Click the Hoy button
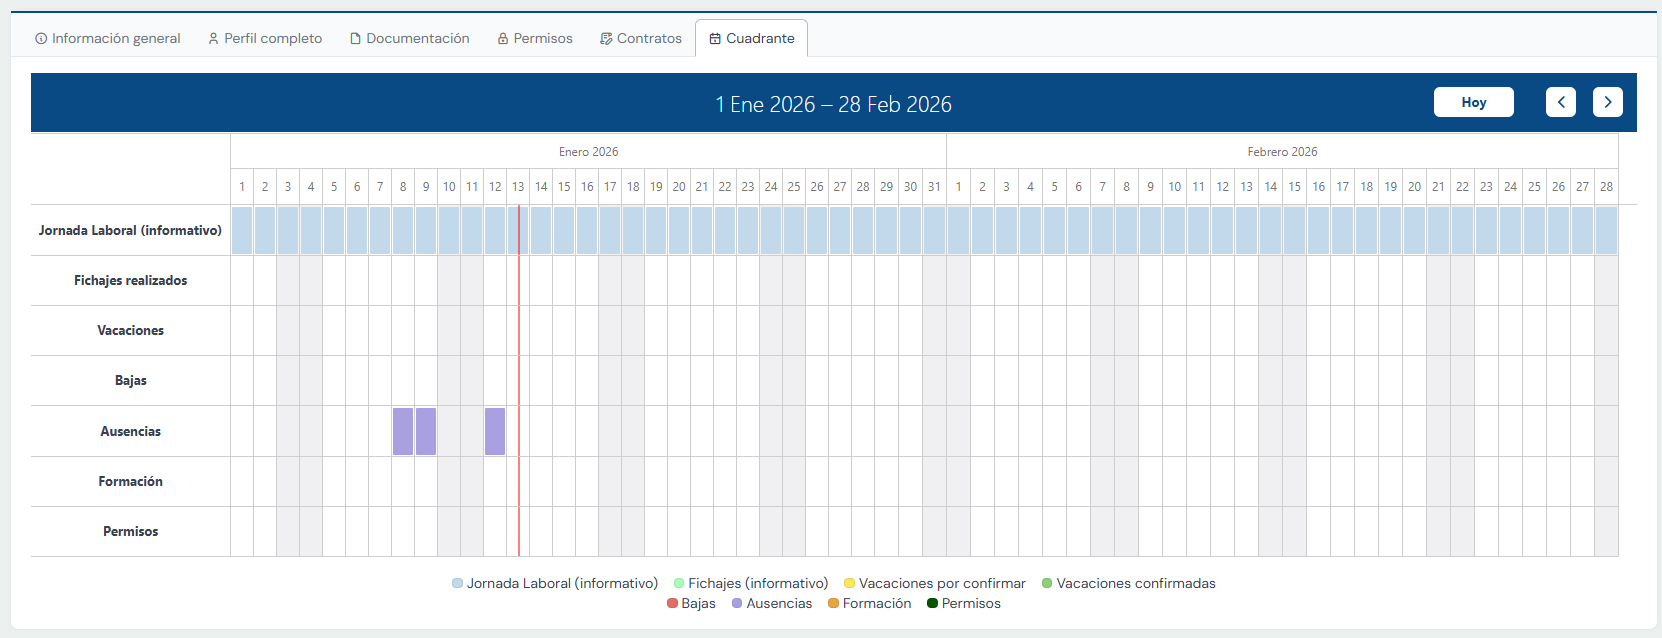 click(x=1473, y=102)
